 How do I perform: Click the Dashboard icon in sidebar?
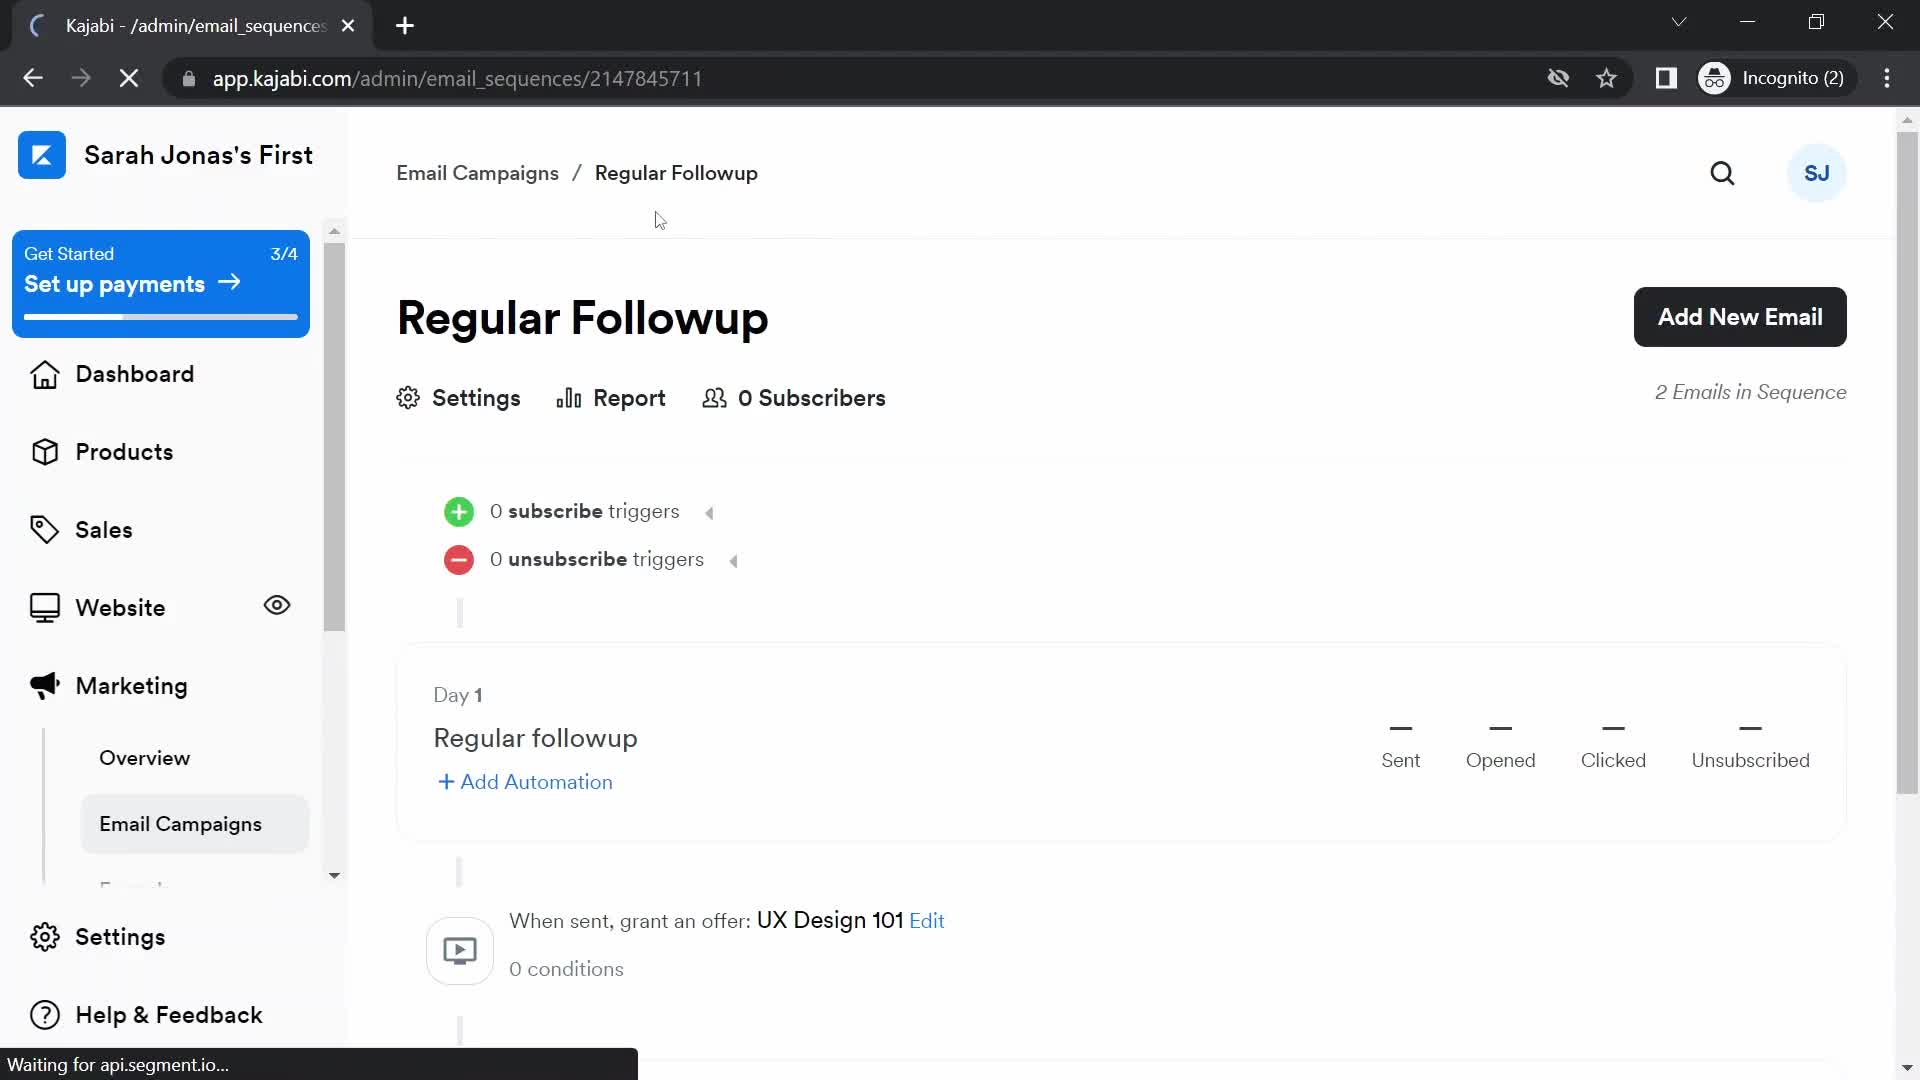[x=45, y=375]
